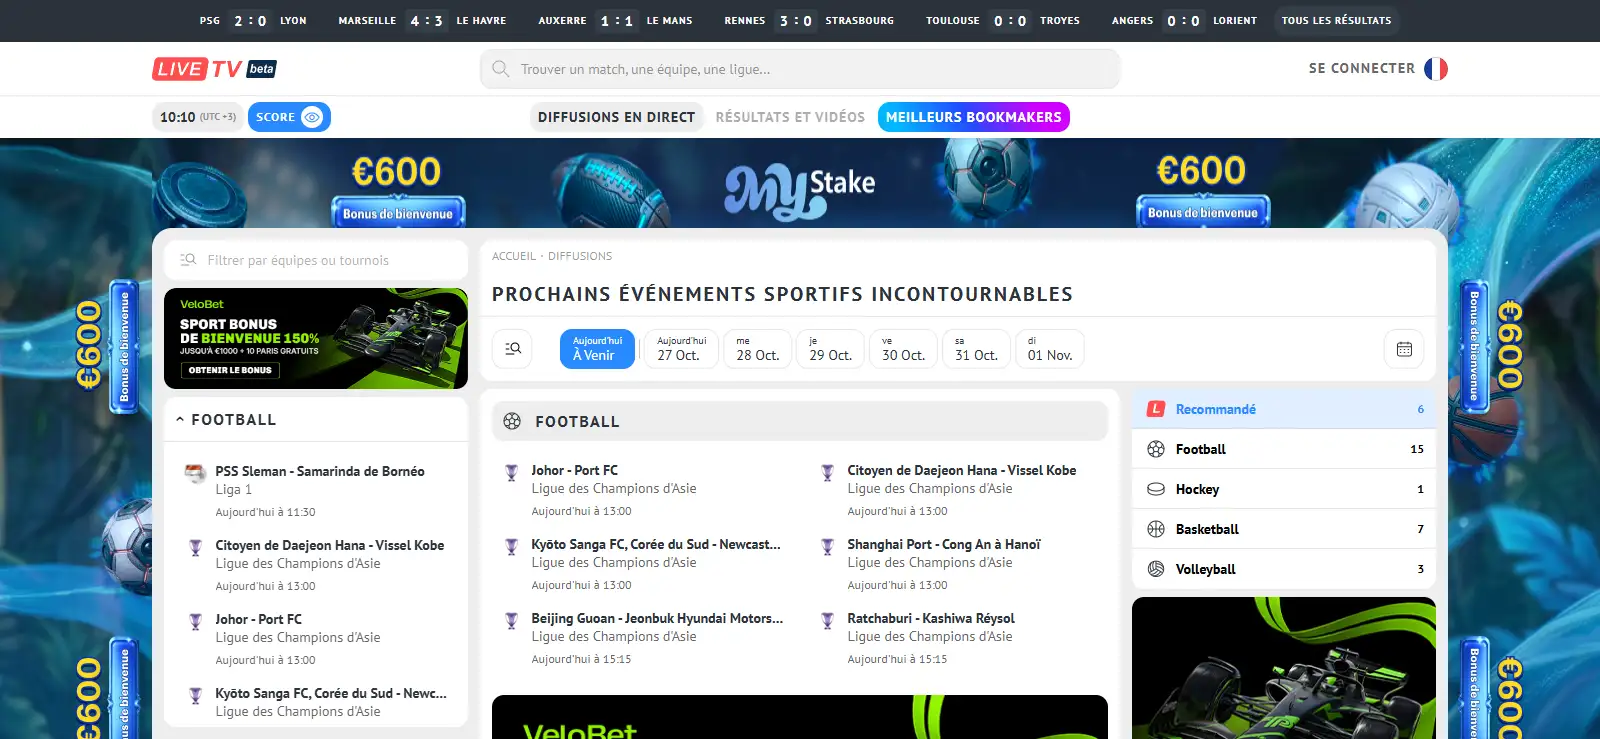The width and height of the screenshot is (1600, 739).
Task: Select the 27 Oct. date tab
Action: (682, 349)
